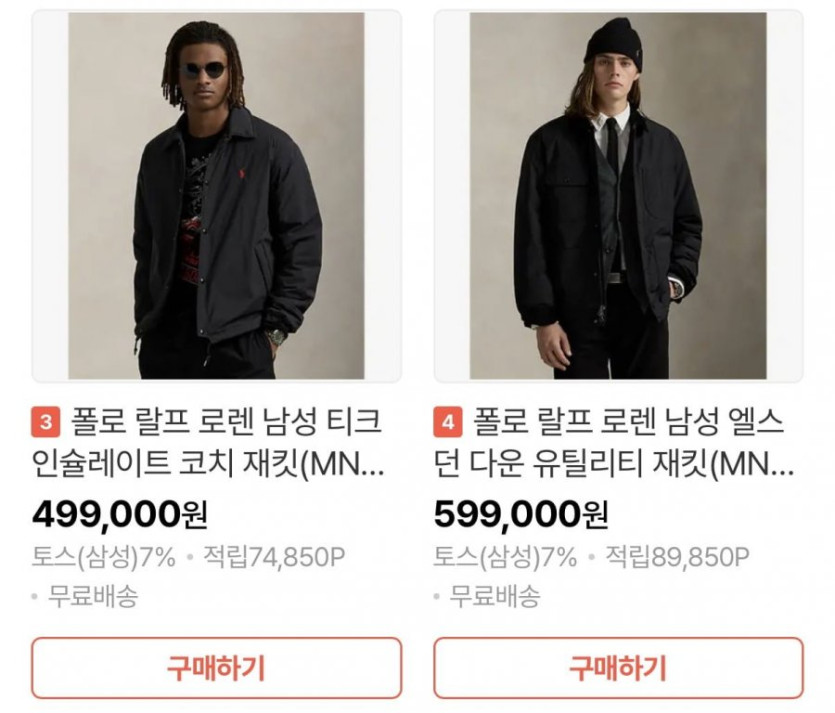Viewport: 835px width, 713px height.
Task: Click the orange rank 4 badge
Action: pos(448,423)
